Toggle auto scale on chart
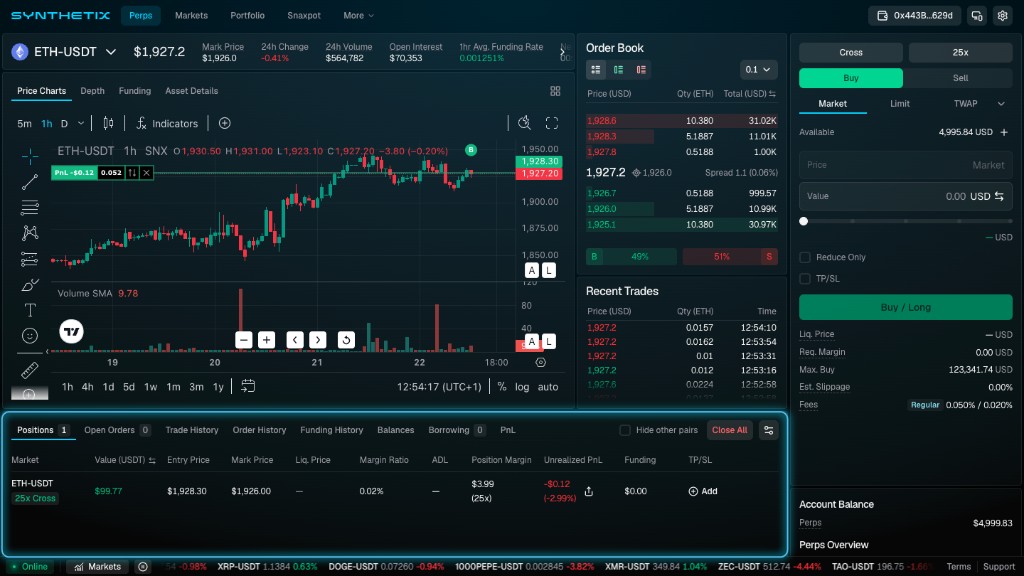 pyautogui.click(x=548, y=387)
